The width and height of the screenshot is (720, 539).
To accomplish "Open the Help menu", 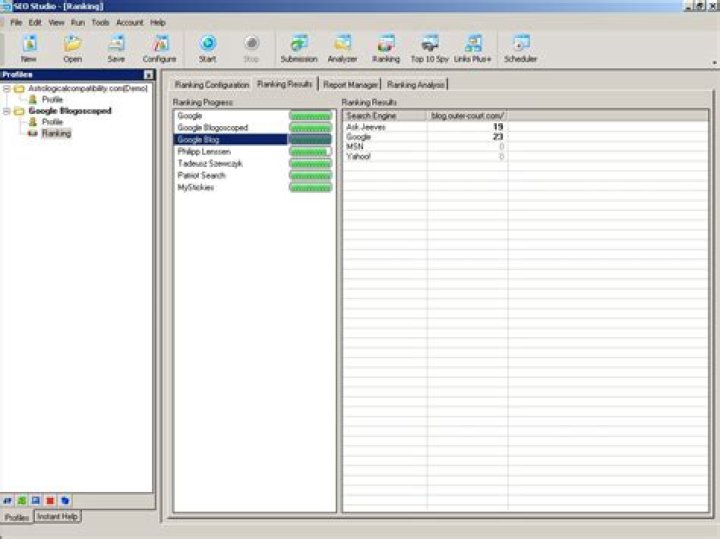I will click(x=158, y=22).
